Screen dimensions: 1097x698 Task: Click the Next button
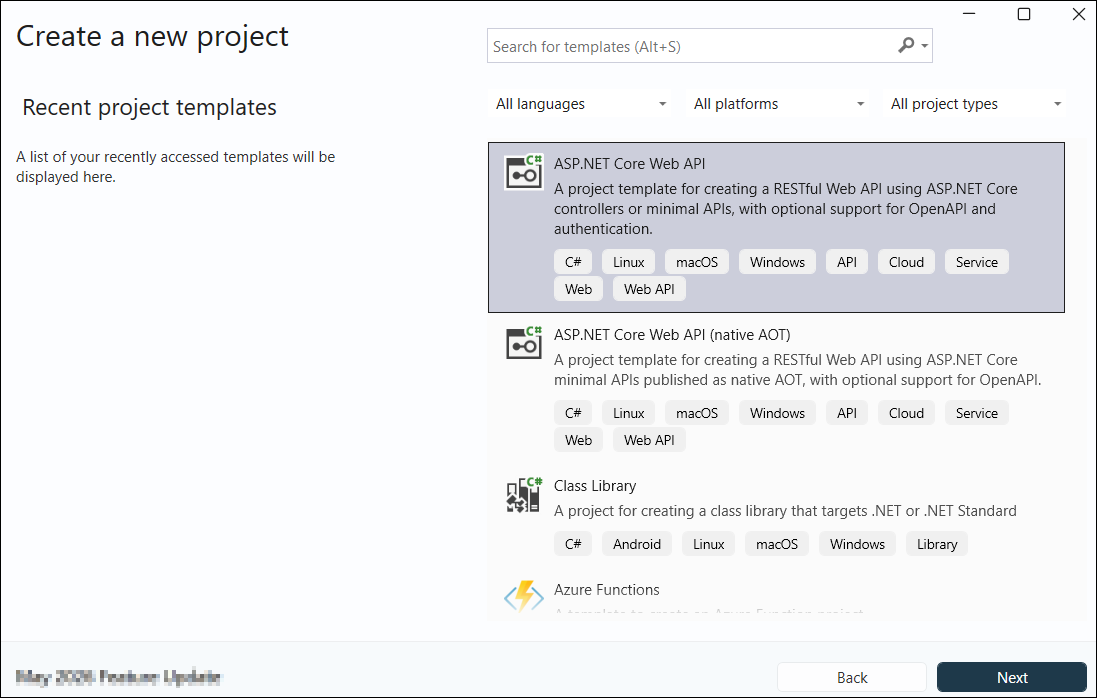1012,677
